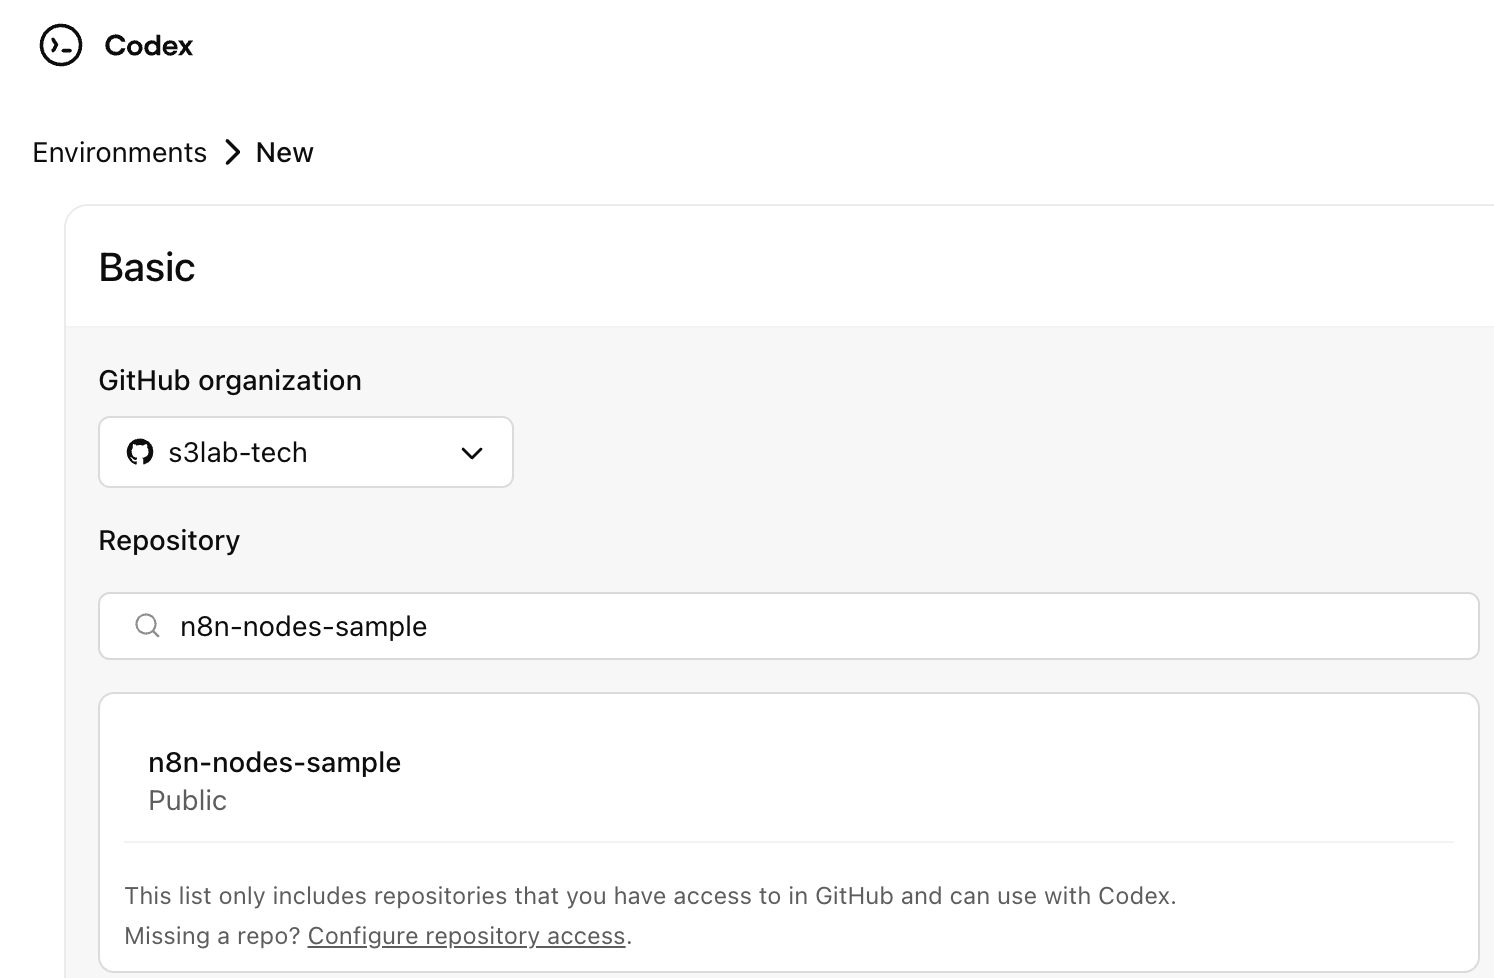Click the Basic section heading
The width and height of the screenshot is (1494, 978).
pyautogui.click(x=147, y=267)
